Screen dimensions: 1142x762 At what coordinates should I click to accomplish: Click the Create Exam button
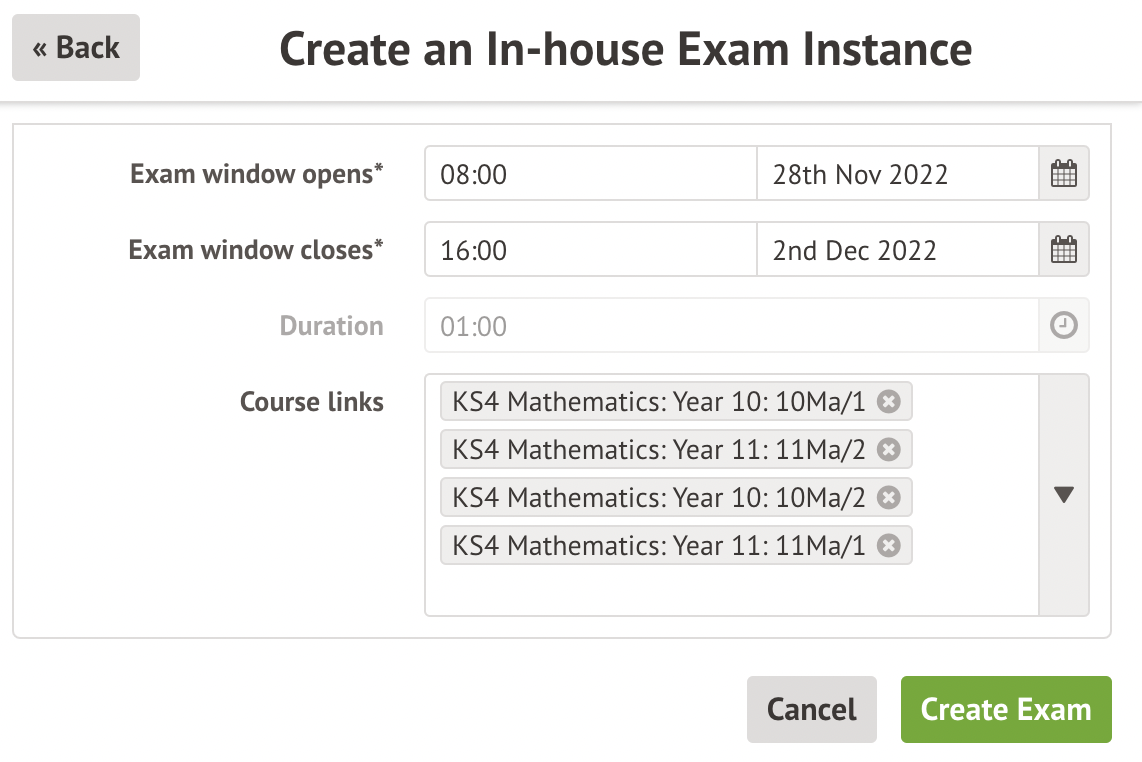[x=1005, y=710]
